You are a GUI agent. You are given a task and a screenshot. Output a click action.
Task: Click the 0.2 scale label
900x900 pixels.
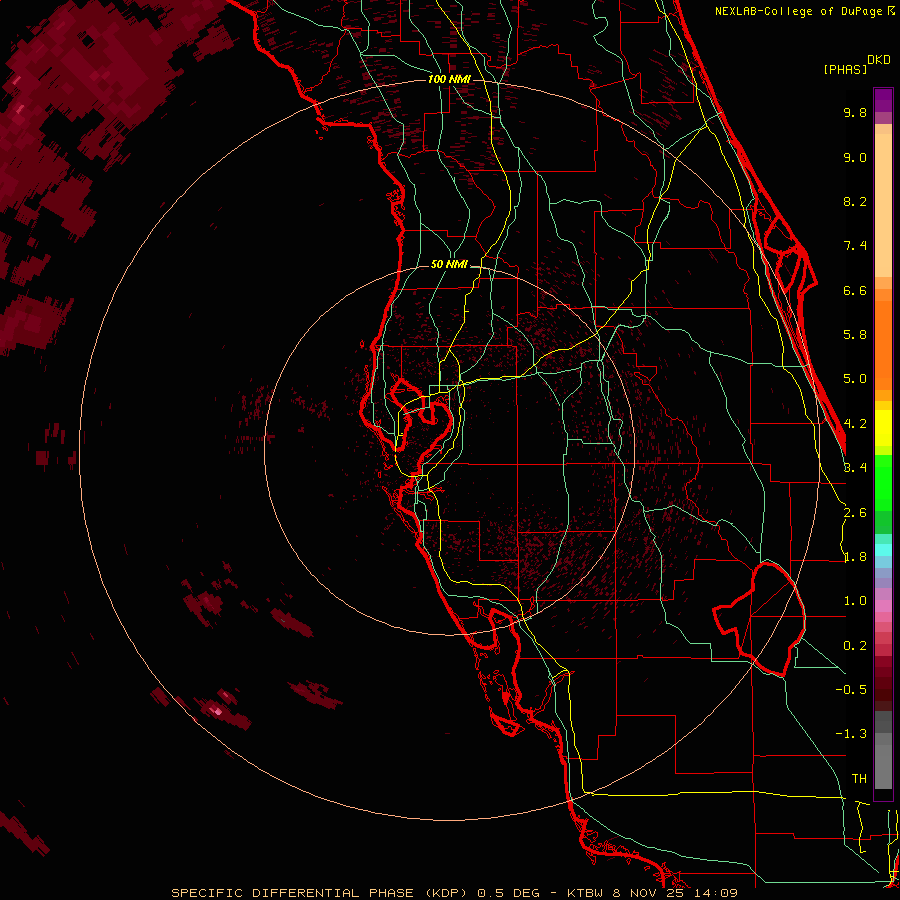(x=855, y=646)
